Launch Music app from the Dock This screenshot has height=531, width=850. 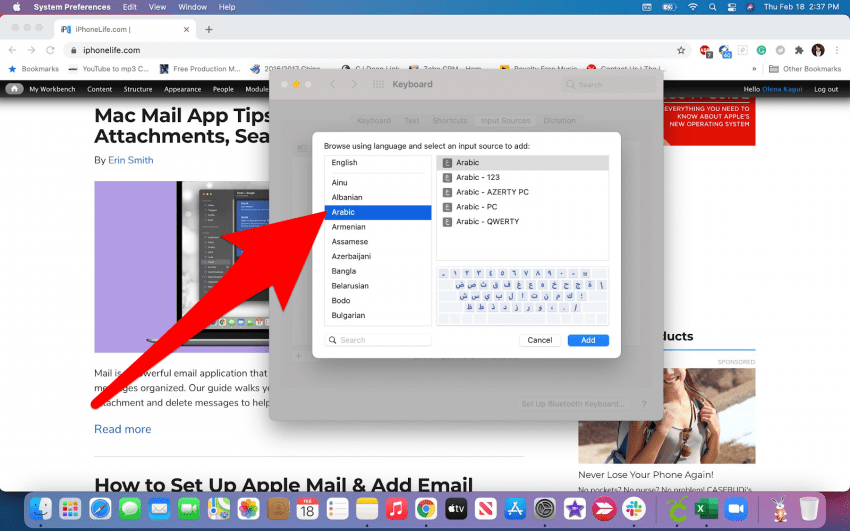point(396,509)
